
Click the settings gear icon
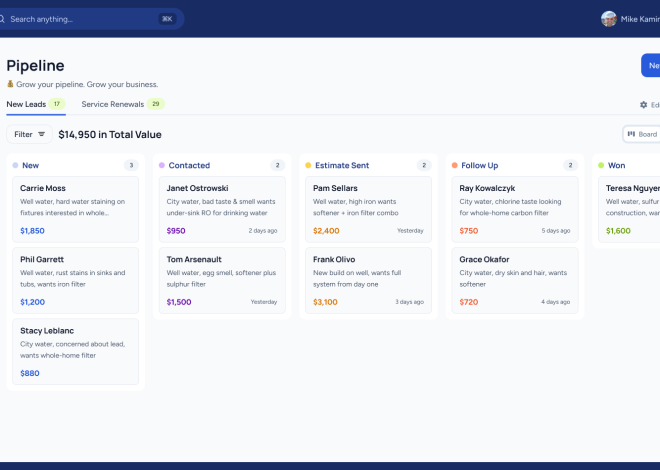(643, 105)
